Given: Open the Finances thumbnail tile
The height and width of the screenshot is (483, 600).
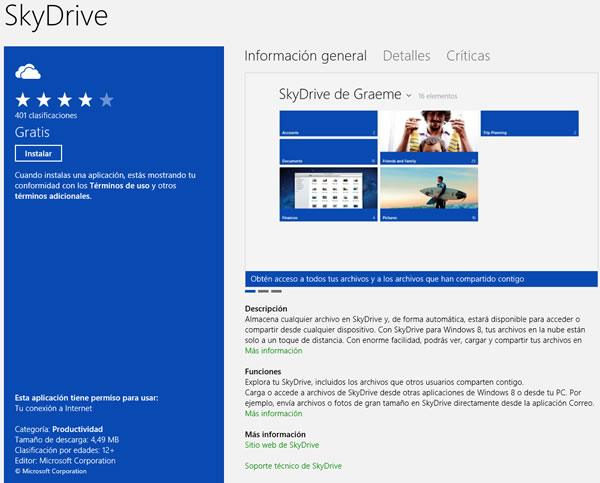Looking at the screenshot, I should click(328, 194).
